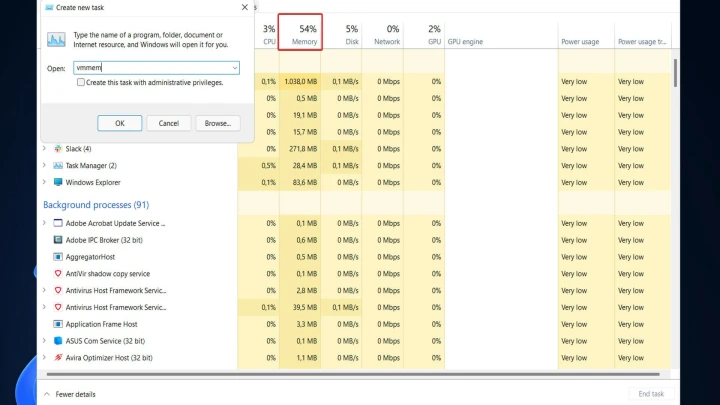
Task: Click the Application Frame Host icon
Action: coord(58,324)
